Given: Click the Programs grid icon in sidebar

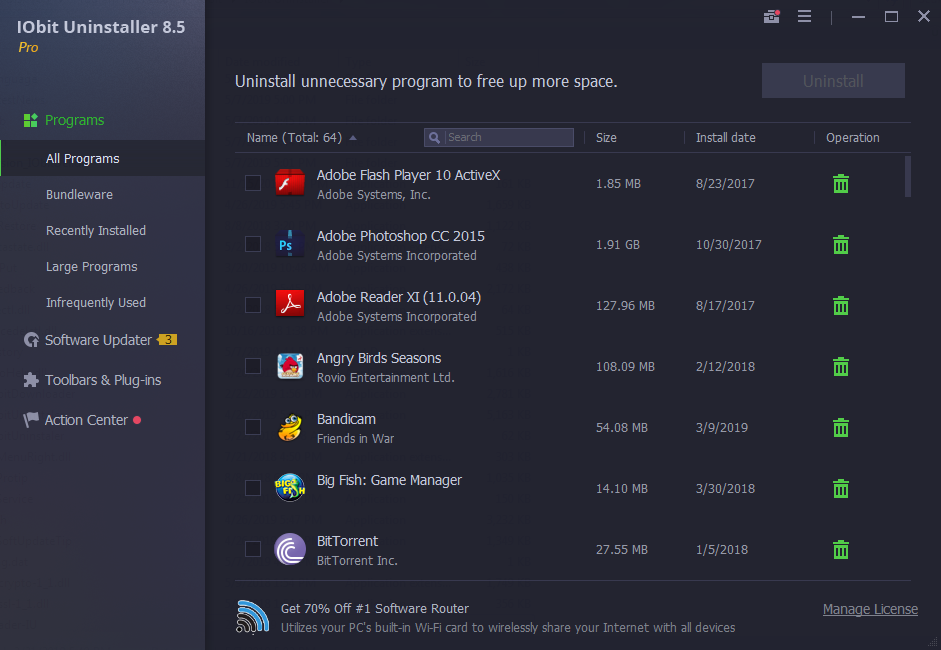Looking at the screenshot, I should (x=31, y=120).
